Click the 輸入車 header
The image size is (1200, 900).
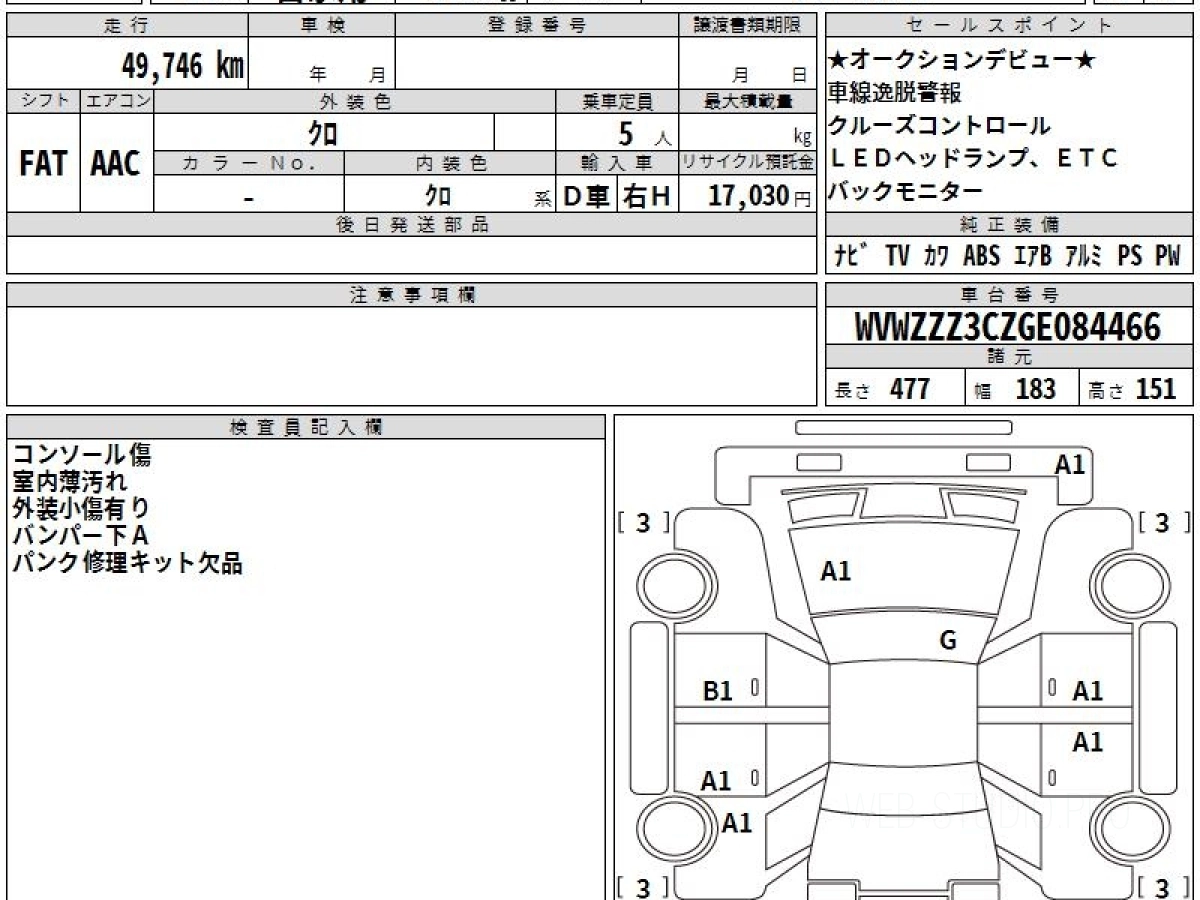617,162
